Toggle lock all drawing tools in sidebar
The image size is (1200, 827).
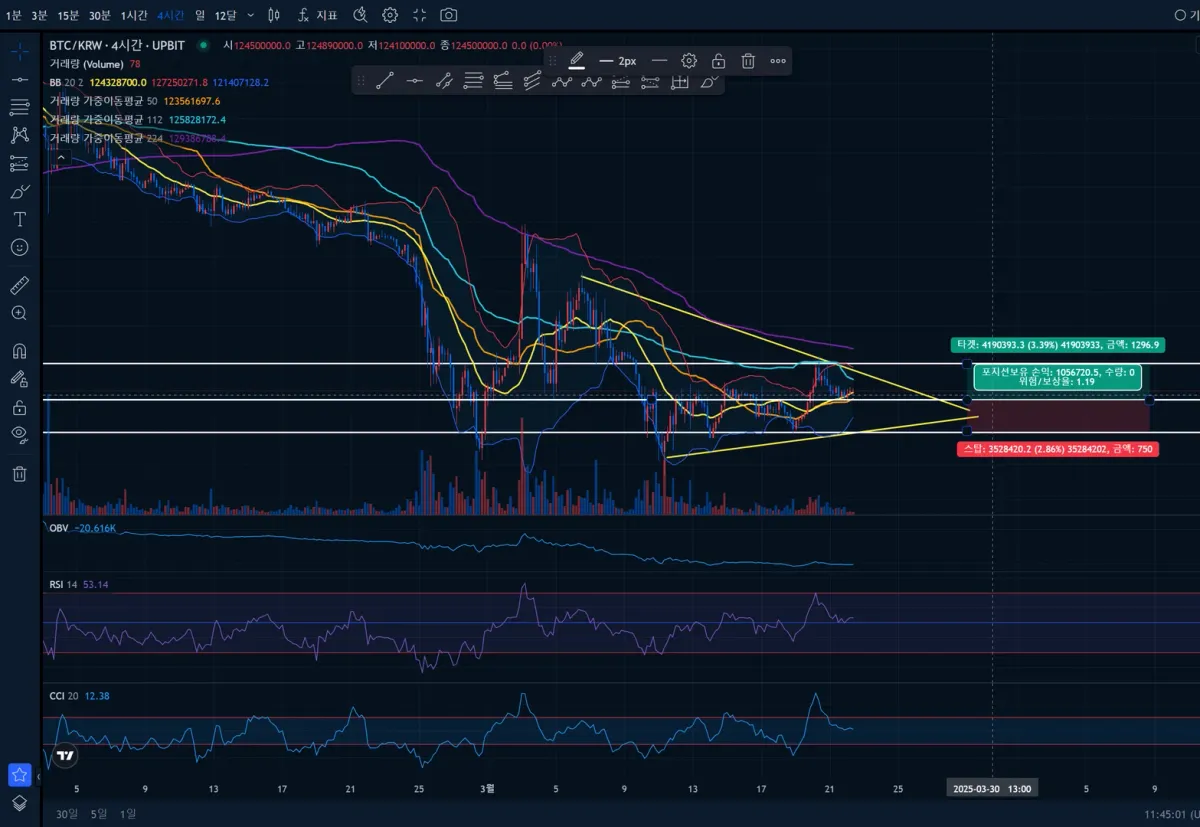tap(19, 407)
